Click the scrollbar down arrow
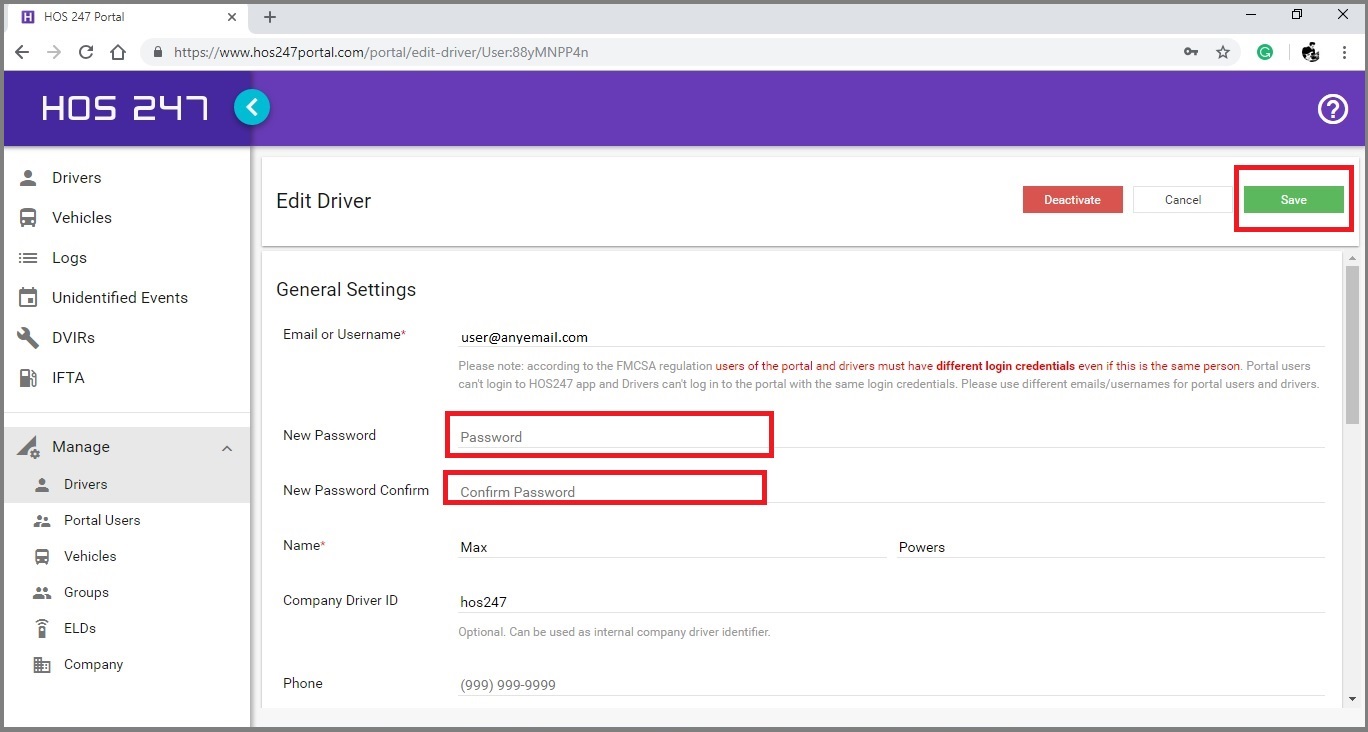Screen dimensions: 1368x732 coord(1353,699)
